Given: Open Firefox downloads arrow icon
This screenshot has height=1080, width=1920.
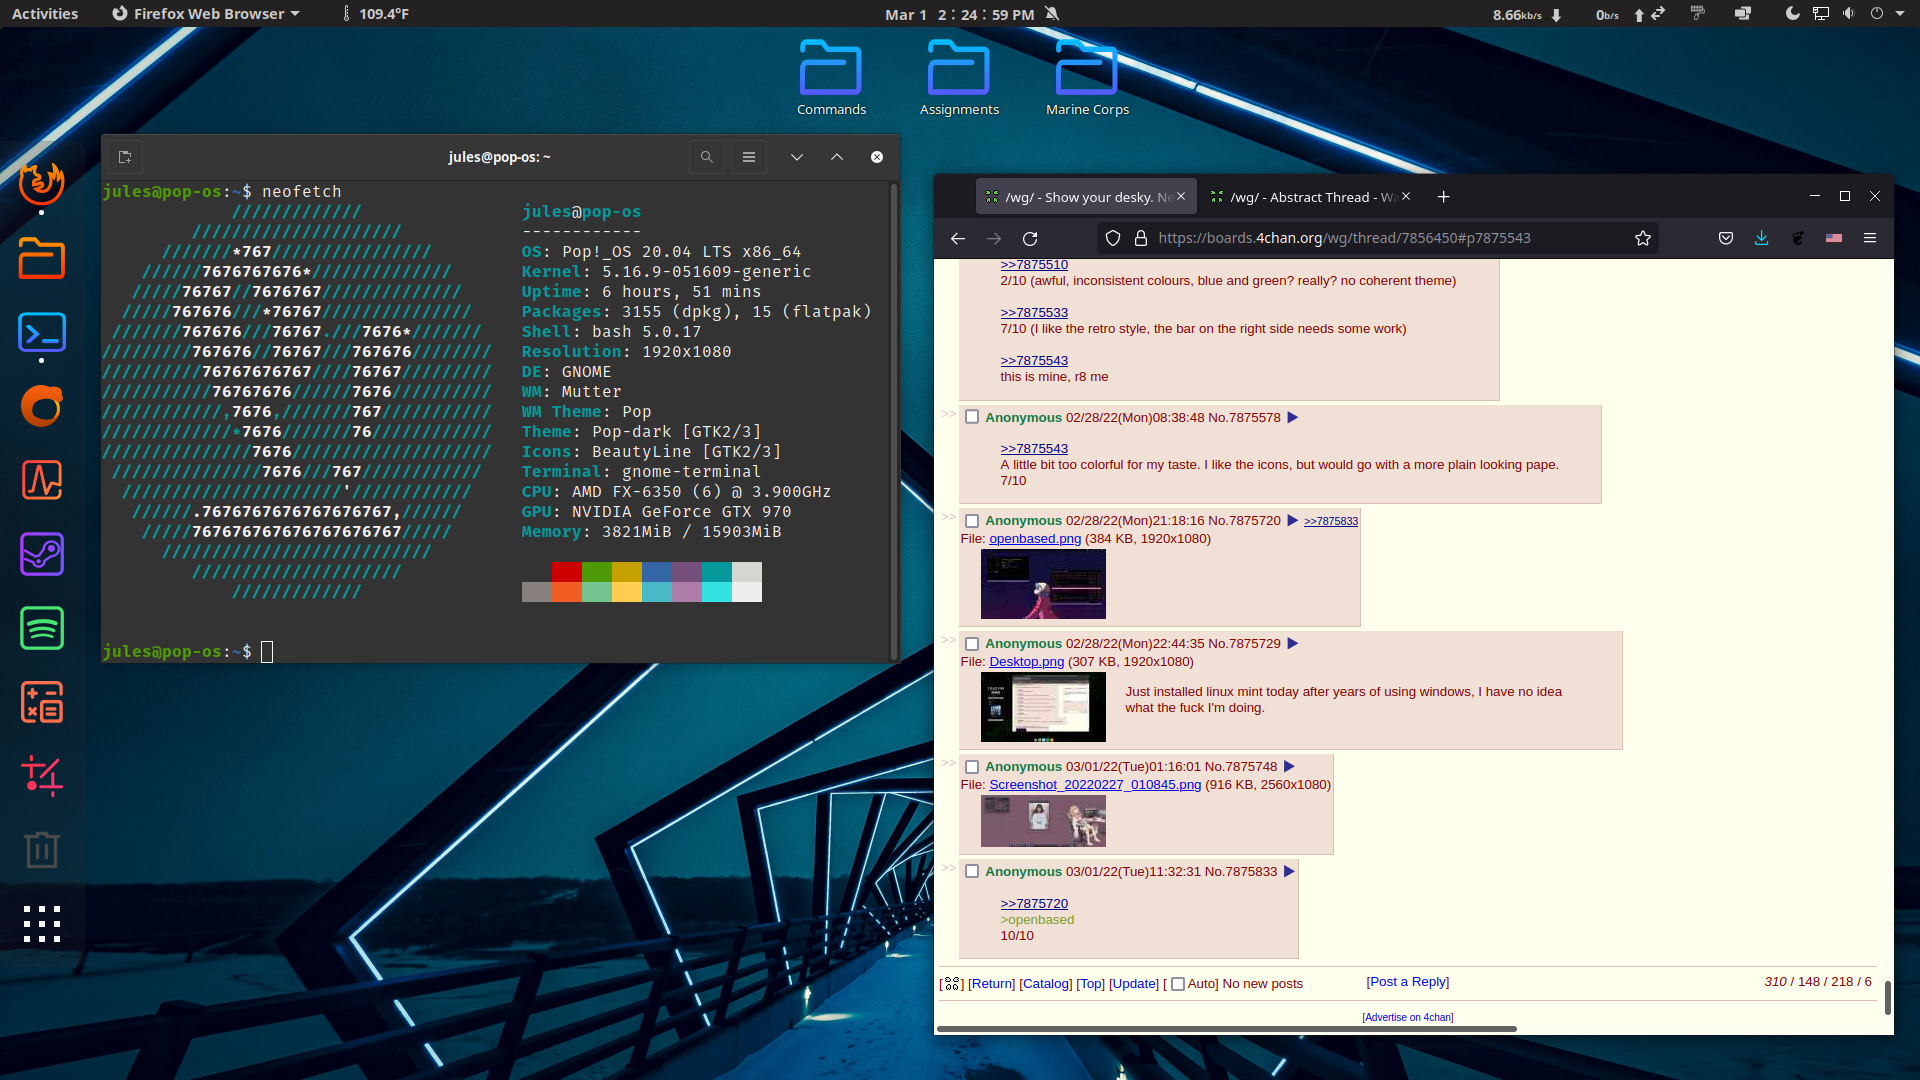Looking at the screenshot, I should (1761, 238).
